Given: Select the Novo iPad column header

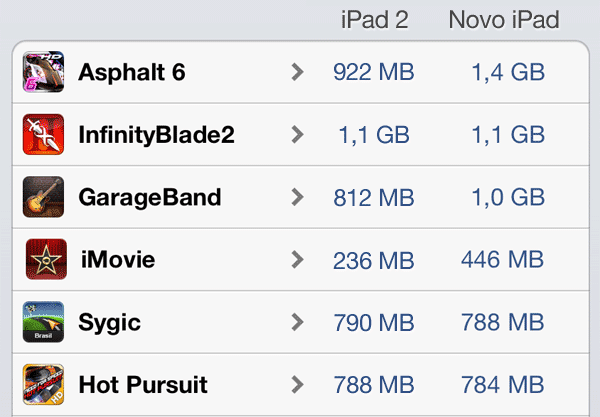Looking at the screenshot, I should coord(504,20).
